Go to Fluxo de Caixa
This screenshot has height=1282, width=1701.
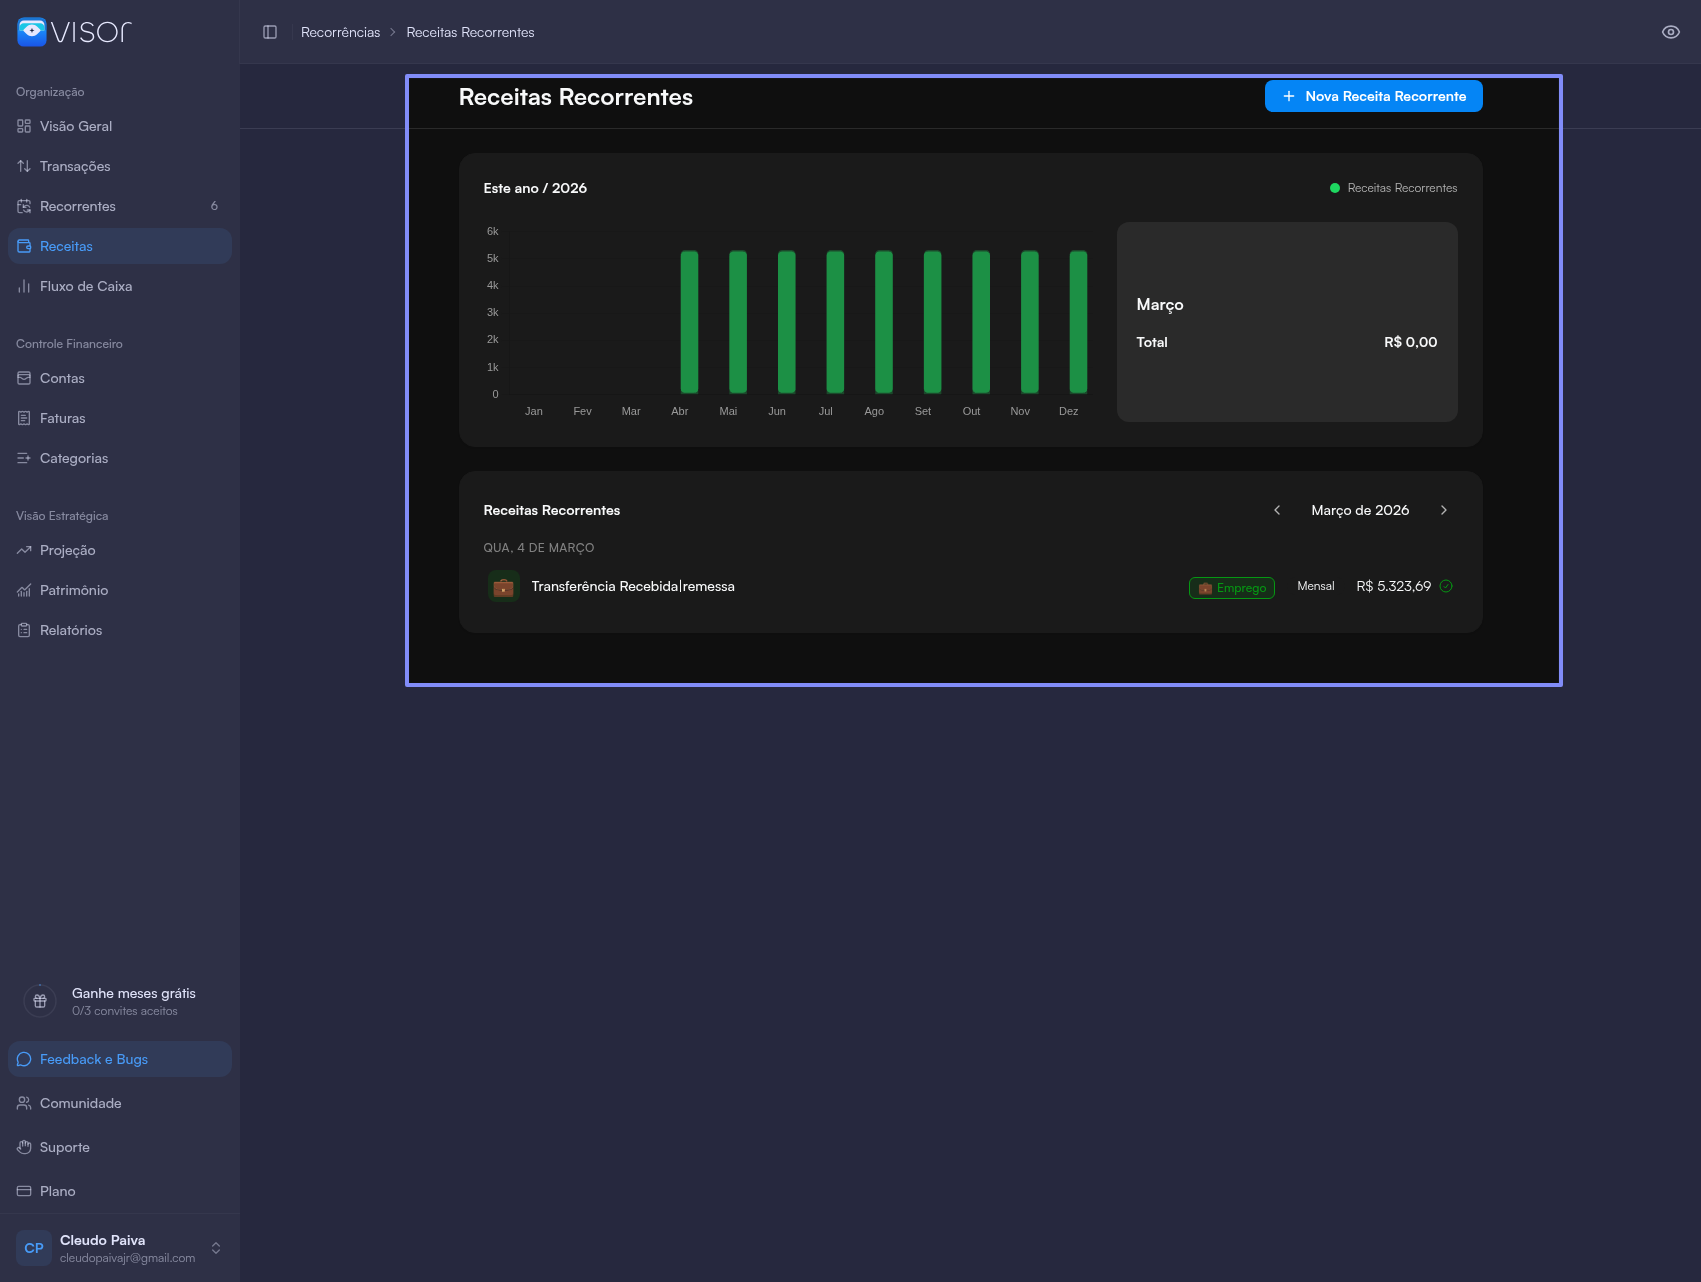86,286
